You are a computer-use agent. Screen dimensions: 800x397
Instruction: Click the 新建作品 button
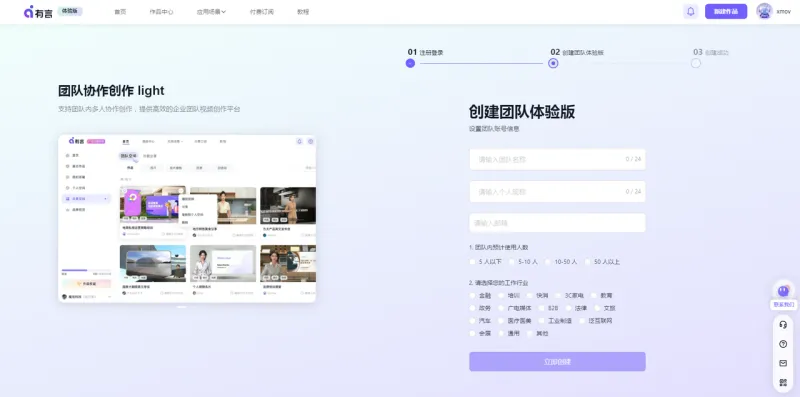tap(726, 11)
